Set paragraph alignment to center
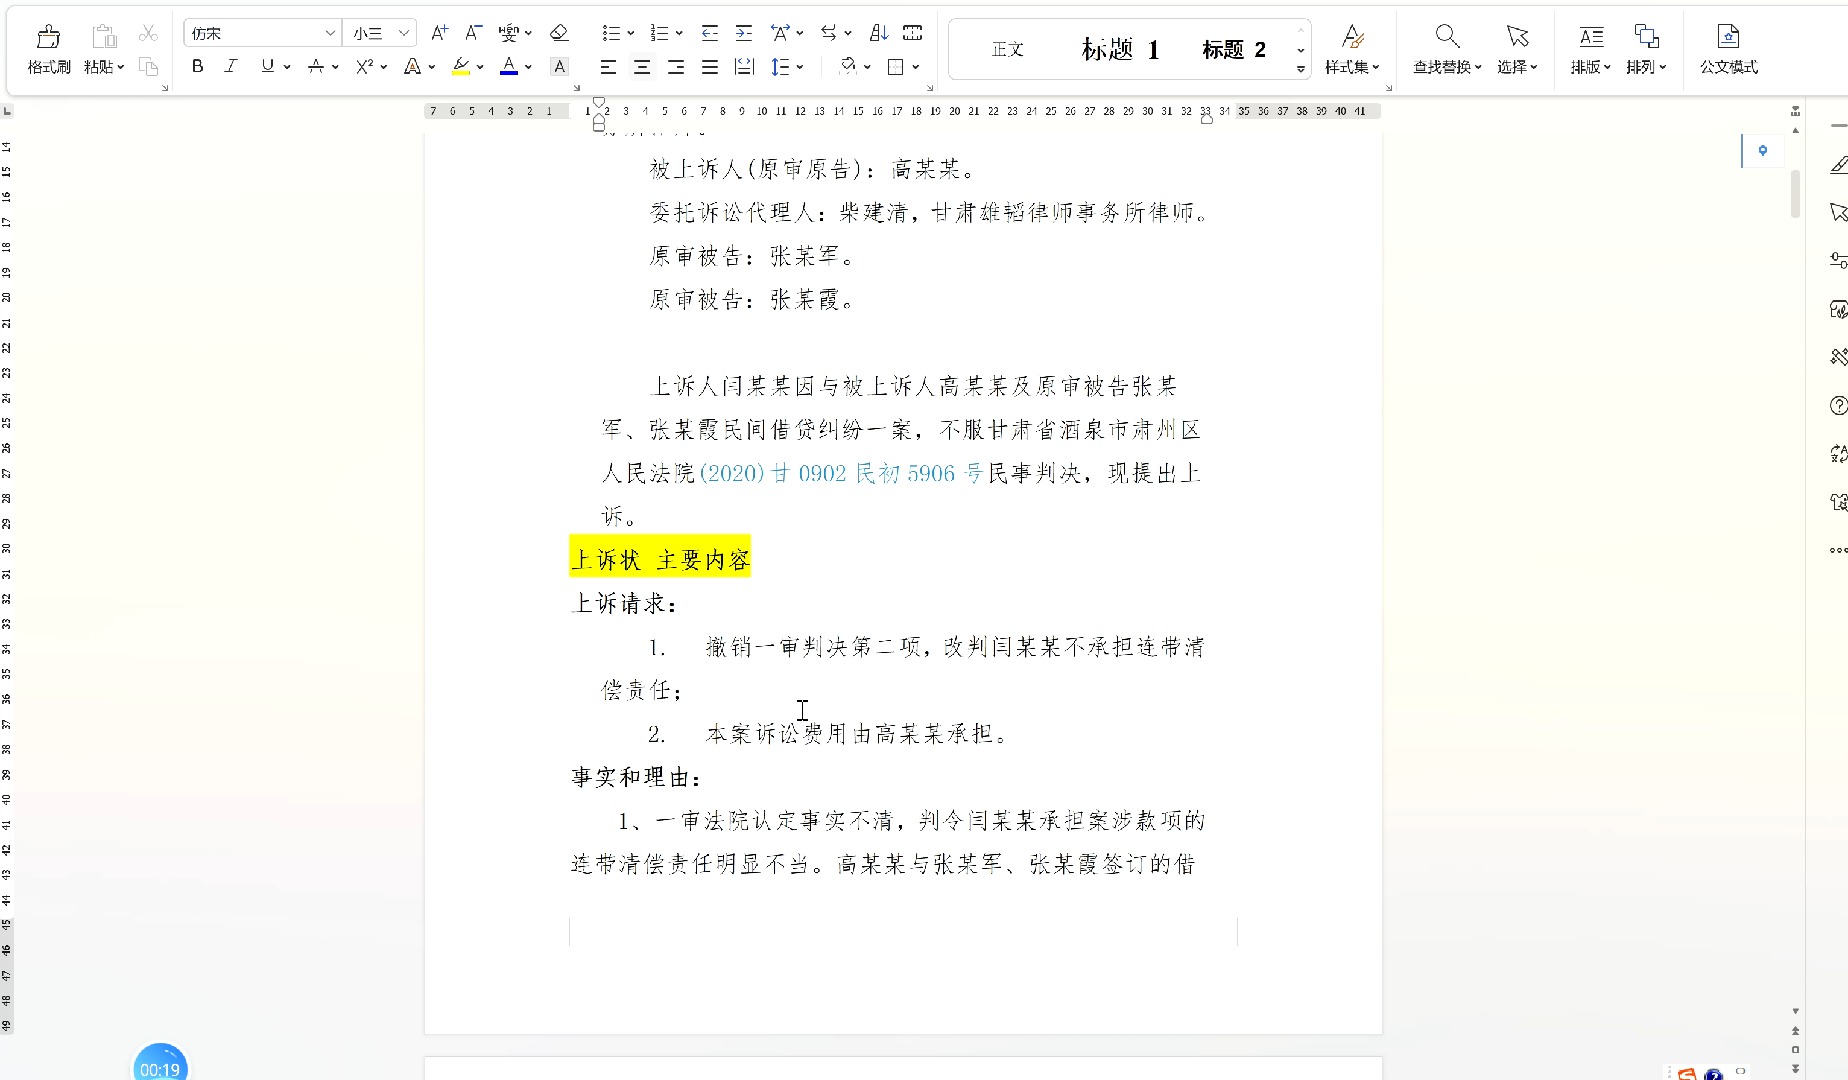The height and width of the screenshot is (1080, 1848). [642, 67]
